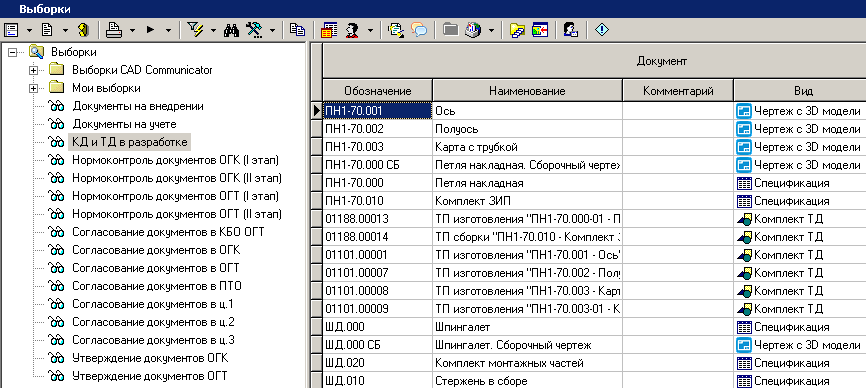This screenshot has width=866, height=388.
Task: Click the copy documents icon
Action: pos(297,30)
